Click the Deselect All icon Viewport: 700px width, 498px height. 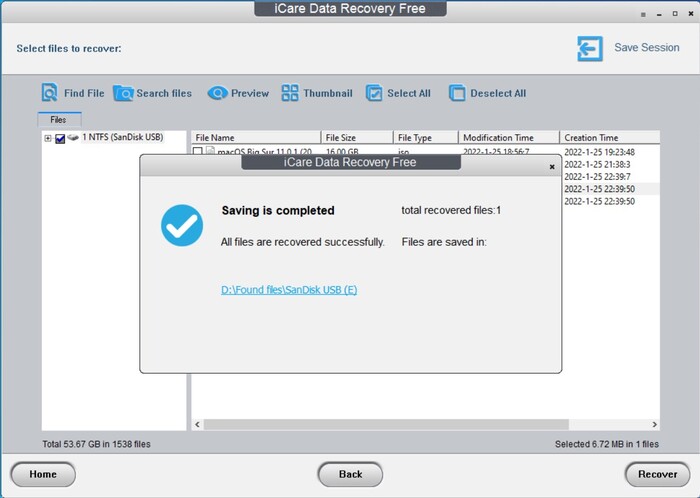coord(457,93)
